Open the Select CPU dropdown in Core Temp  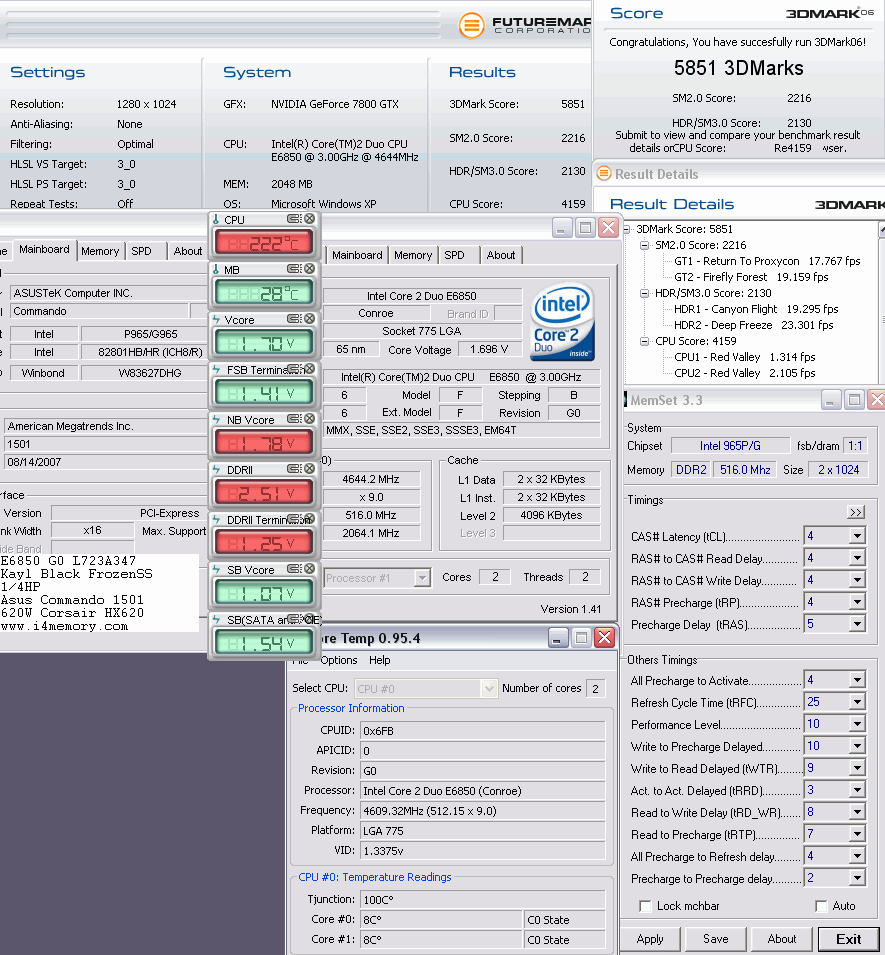pyautogui.click(x=488, y=688)
